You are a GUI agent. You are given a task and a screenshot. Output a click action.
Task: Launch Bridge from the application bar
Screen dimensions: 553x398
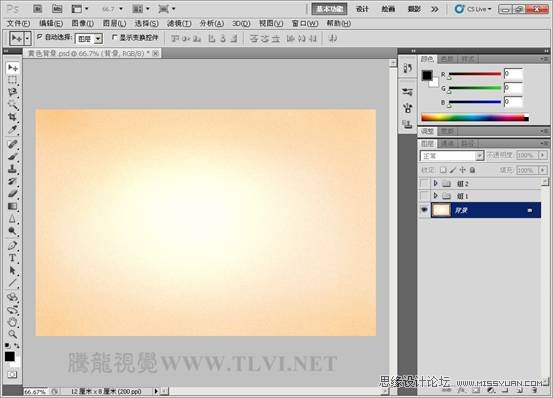pyautogui.click(x=37, y=8)
